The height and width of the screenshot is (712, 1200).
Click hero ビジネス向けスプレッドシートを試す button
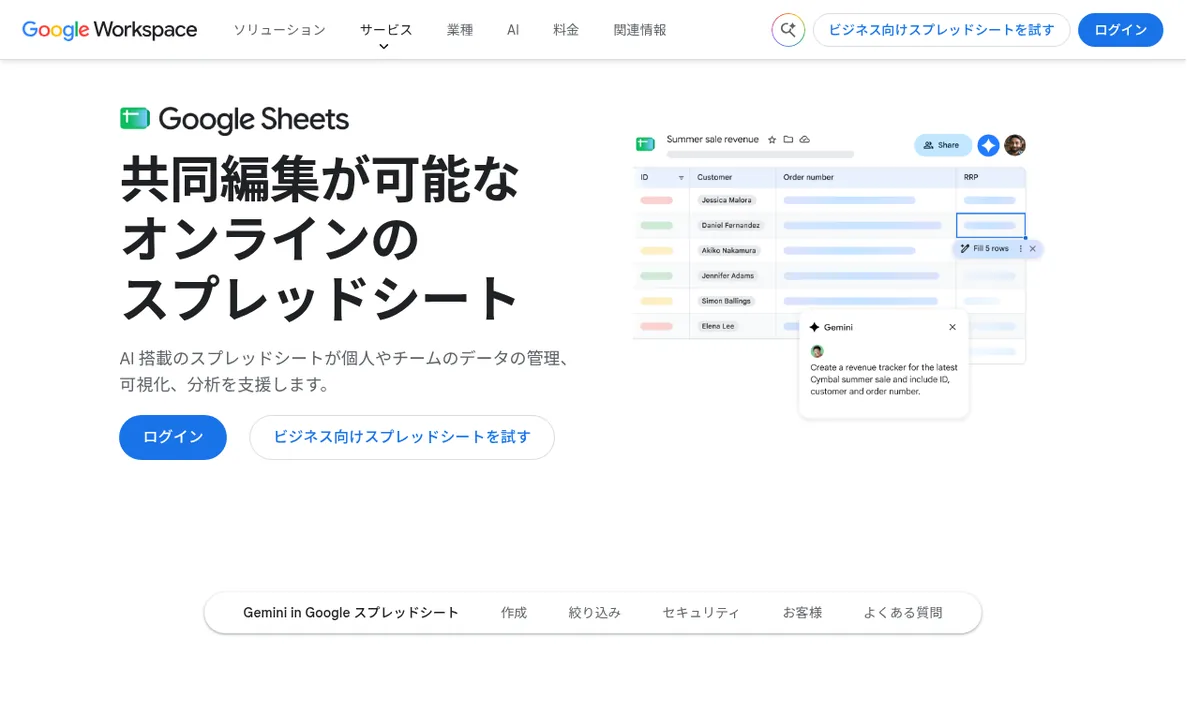[x=402, y=437]
